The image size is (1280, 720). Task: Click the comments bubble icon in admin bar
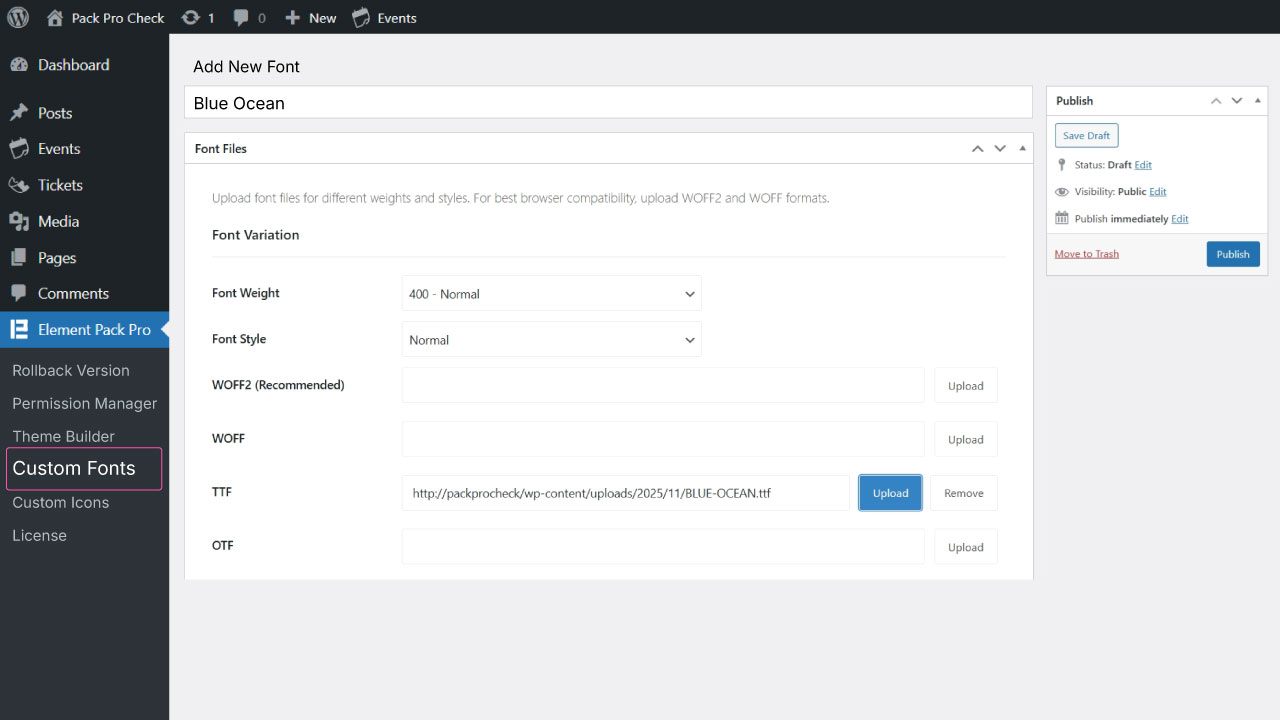(x=242, y=18)
